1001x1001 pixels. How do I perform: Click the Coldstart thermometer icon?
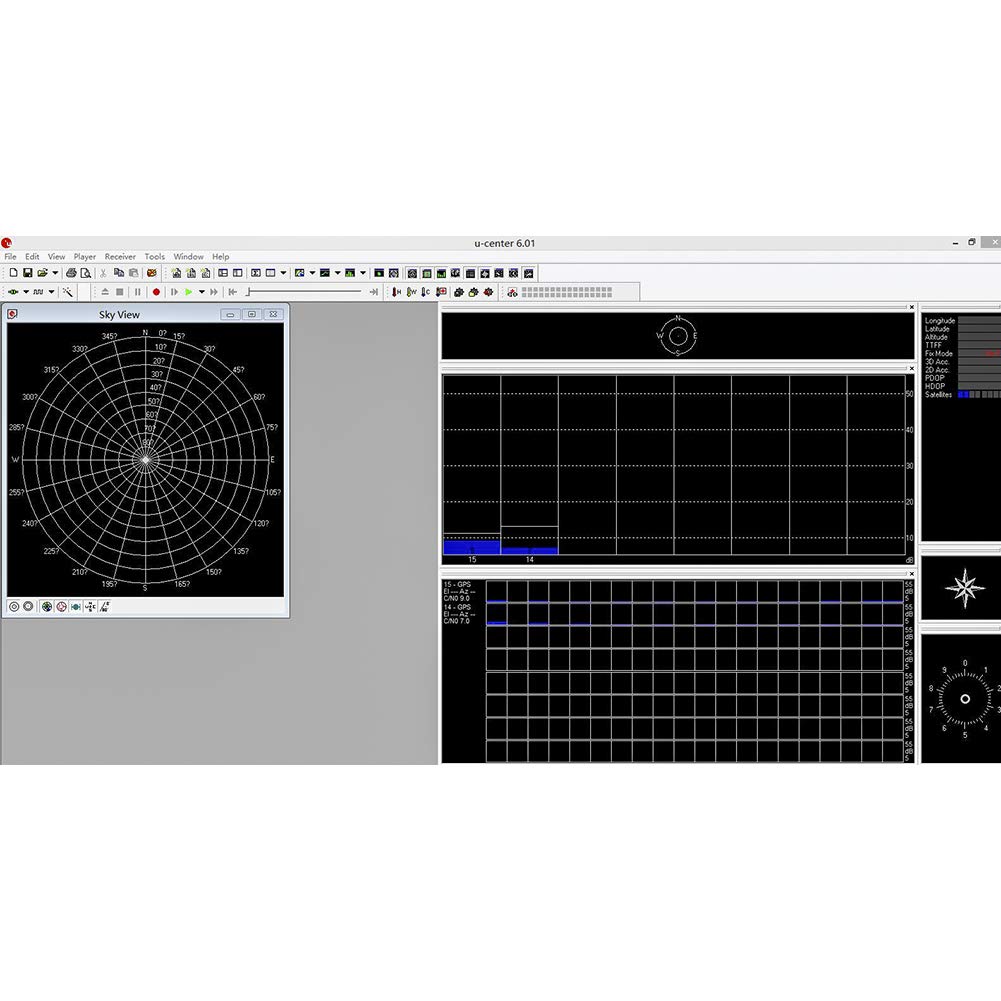pyautogui.click(x=426, y=292)
